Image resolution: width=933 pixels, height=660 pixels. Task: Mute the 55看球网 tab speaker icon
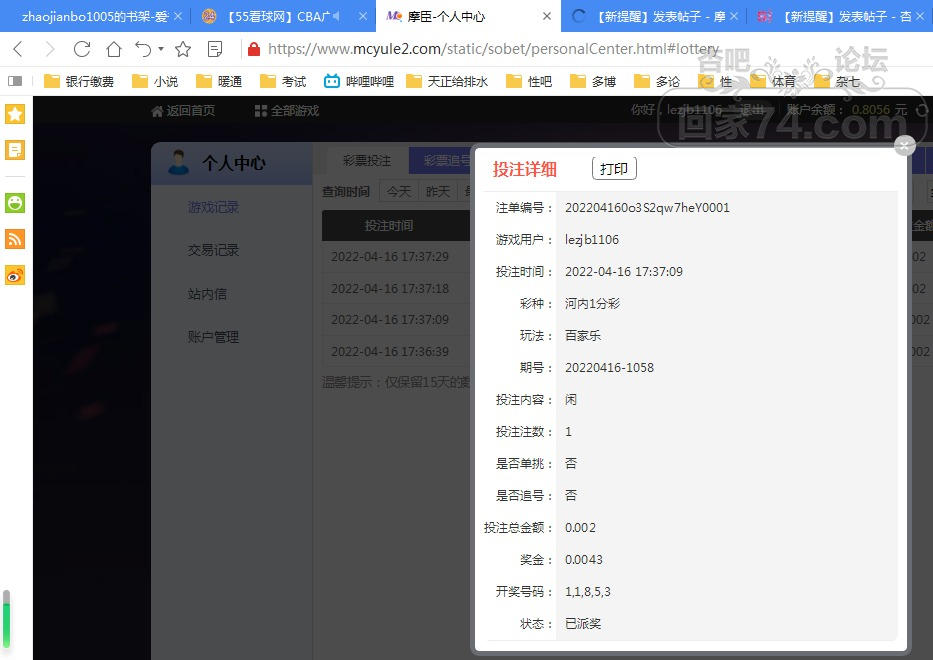(336, 16)
